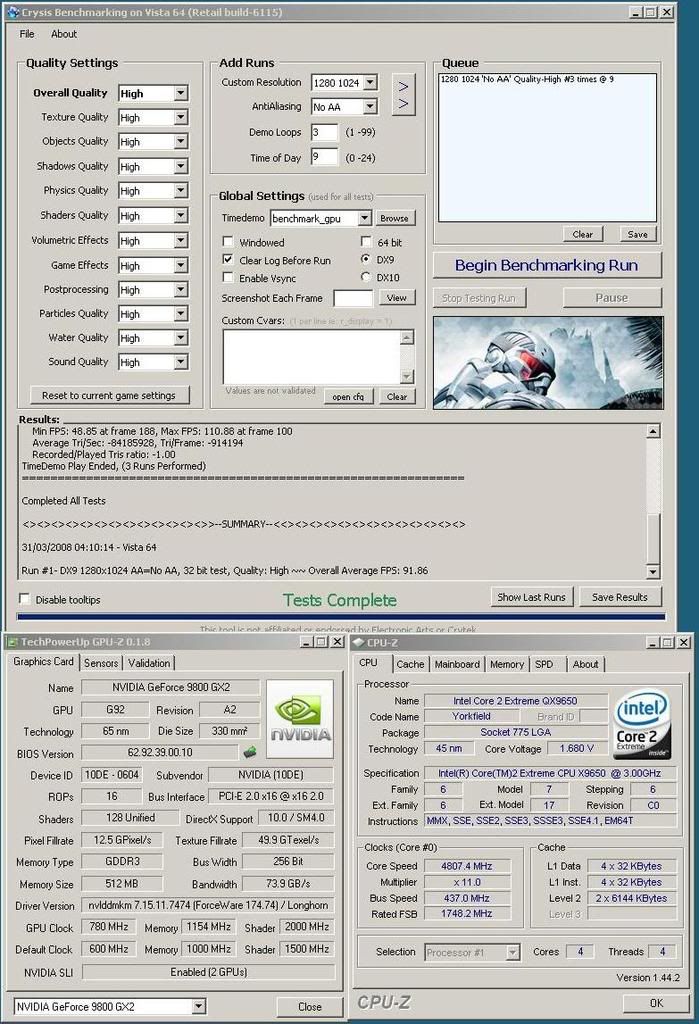Open the File menu

pyautogui.click(x=27, y=34)
